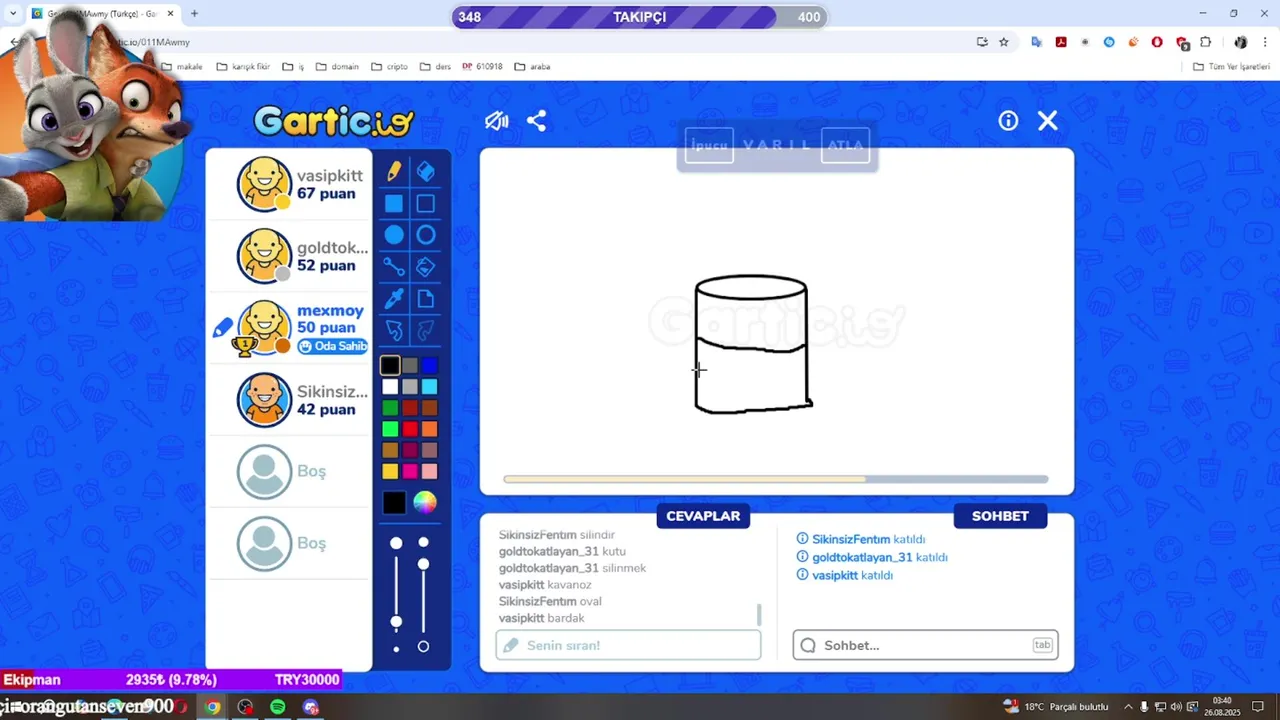Open the Adobe Acrobat extension icon
Image resolution: width=1280 pixels, height=720 pixels.
(x=1060, y=42)
